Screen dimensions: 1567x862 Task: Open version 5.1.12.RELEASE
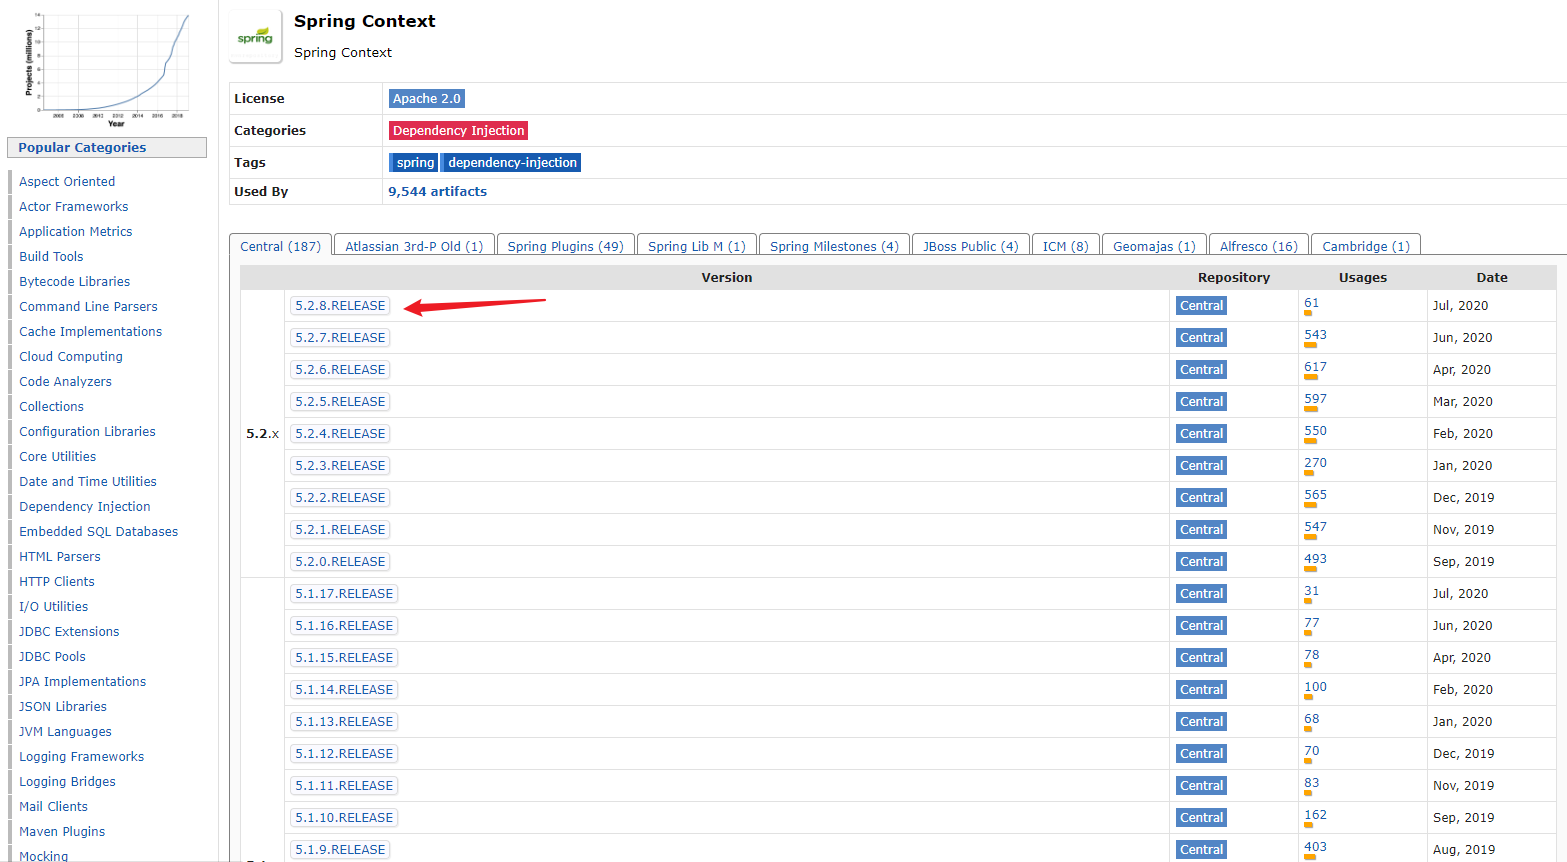click(x=344, y=754)
